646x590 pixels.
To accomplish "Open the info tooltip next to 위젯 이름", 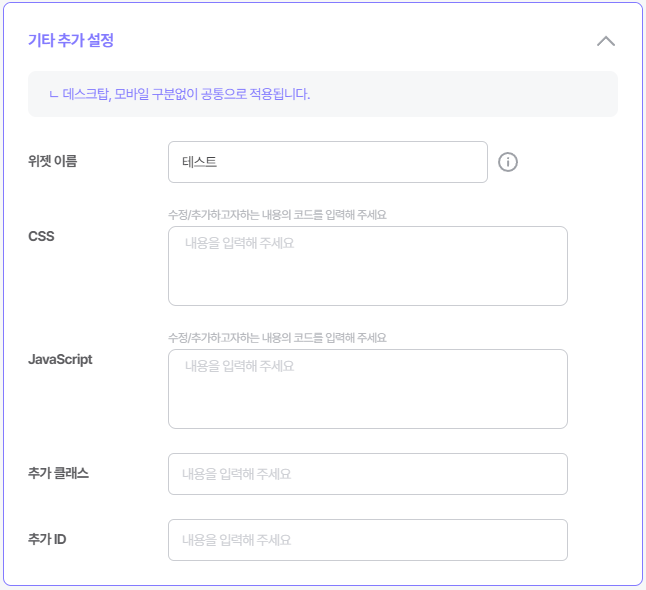I will [x=508, y=162].
